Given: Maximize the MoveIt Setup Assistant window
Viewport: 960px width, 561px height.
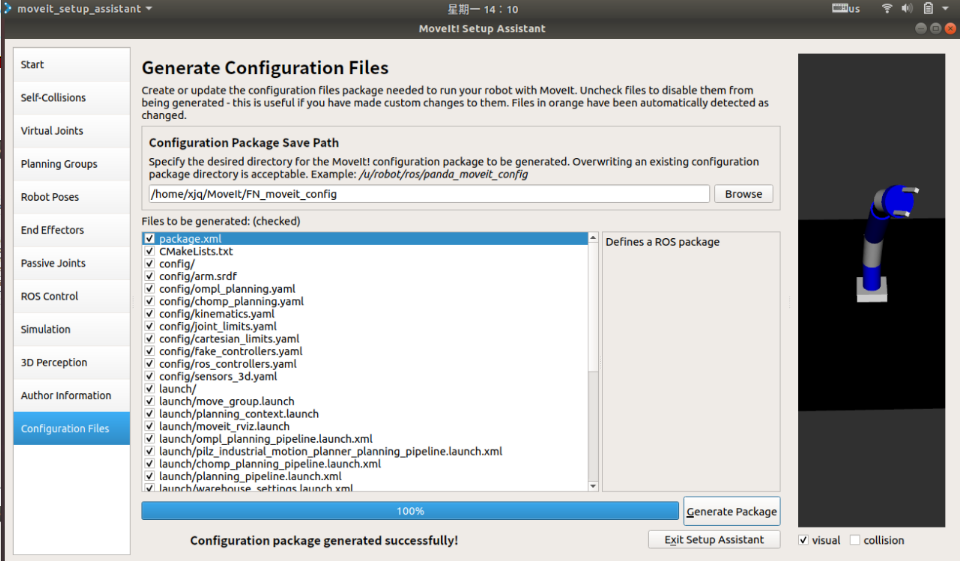Looking at the screenshot, I should 935,28.
